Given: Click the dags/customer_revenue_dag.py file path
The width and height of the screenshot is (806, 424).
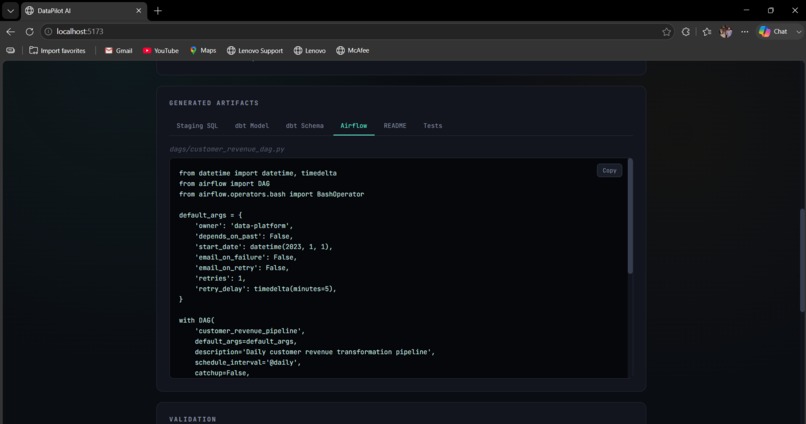Looking at the screenshot, I should (x=227, y=149).
